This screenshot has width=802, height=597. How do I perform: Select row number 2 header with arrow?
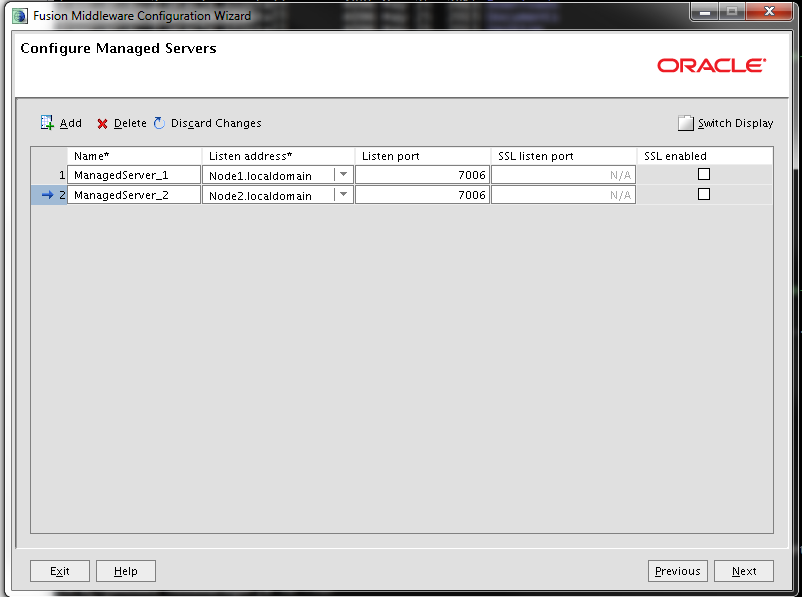click(x=49, y=195)
